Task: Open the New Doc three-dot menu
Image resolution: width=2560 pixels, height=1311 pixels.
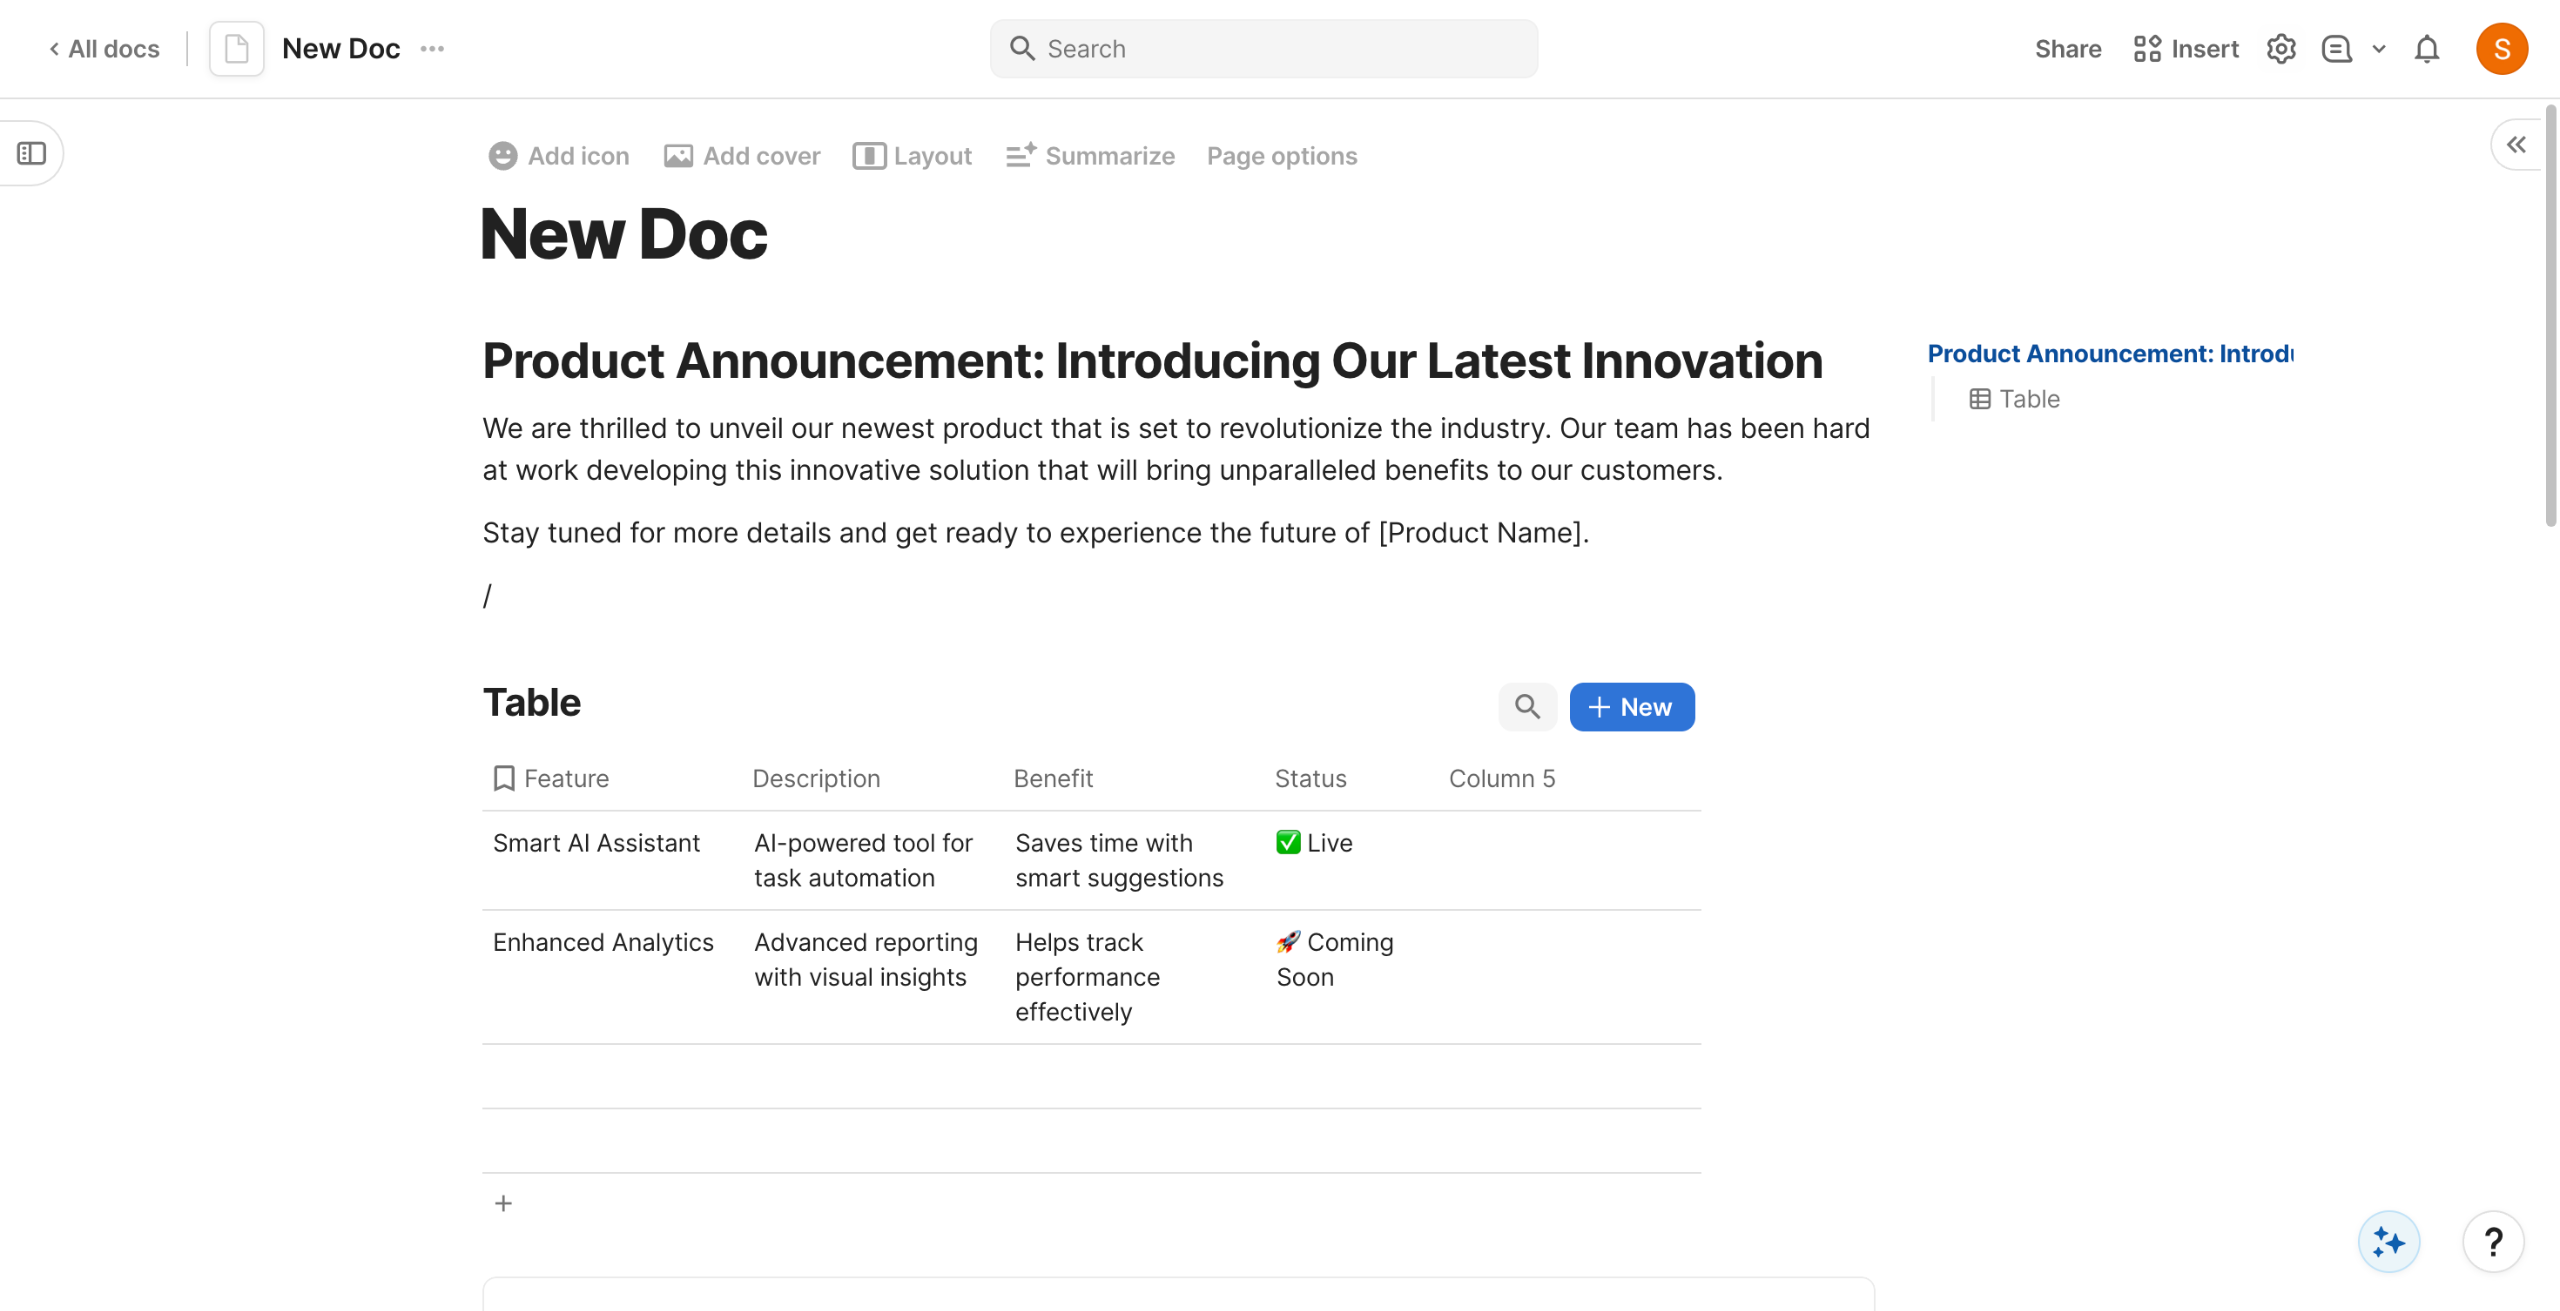Action: point(432,49)
